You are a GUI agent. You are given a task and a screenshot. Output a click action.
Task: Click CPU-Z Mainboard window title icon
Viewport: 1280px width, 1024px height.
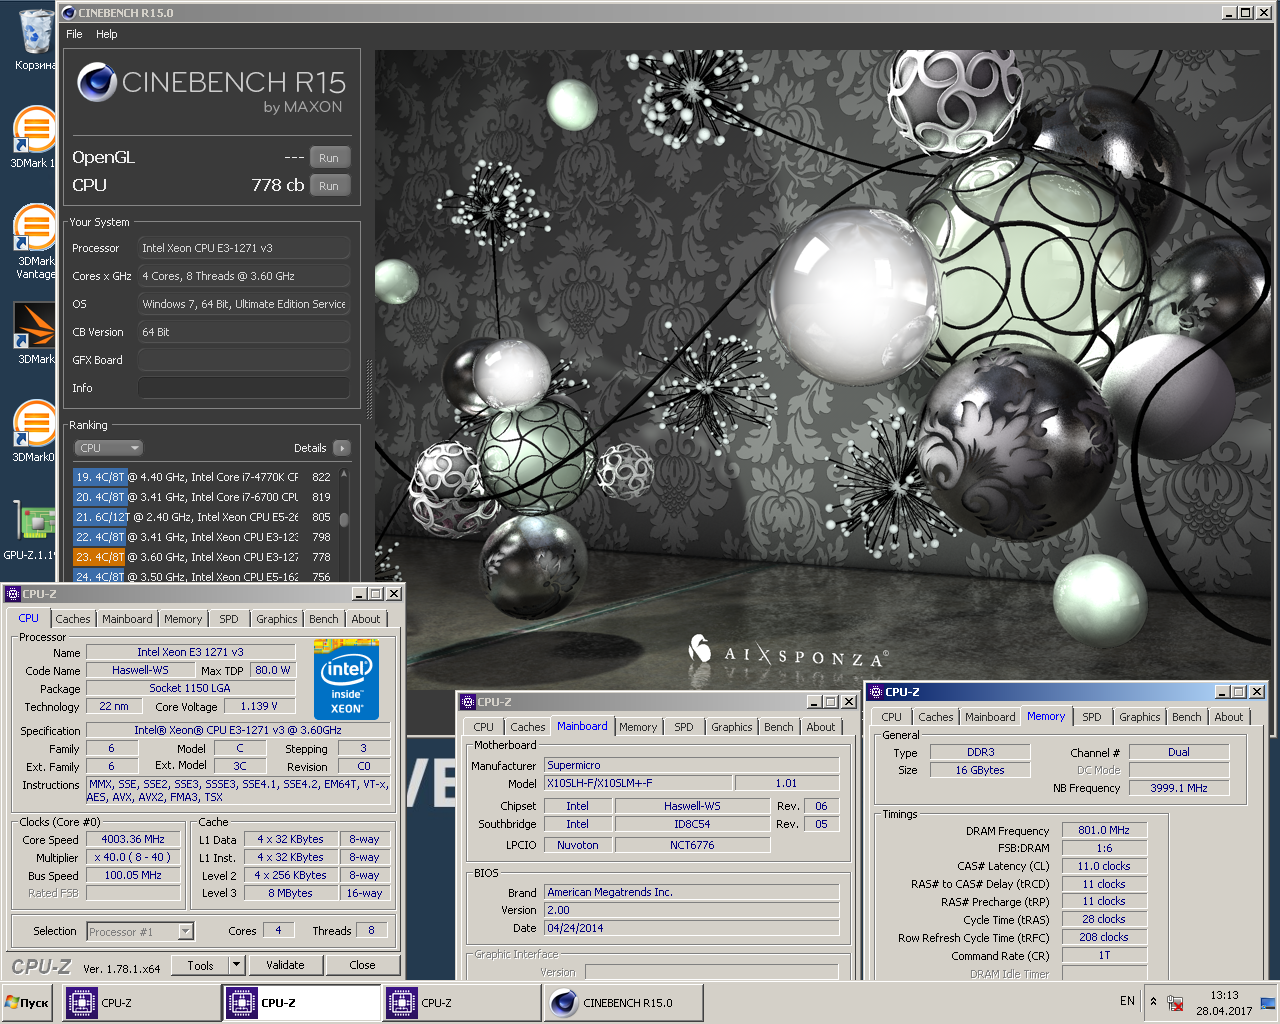pyautogui.click(x=467, y=702)
